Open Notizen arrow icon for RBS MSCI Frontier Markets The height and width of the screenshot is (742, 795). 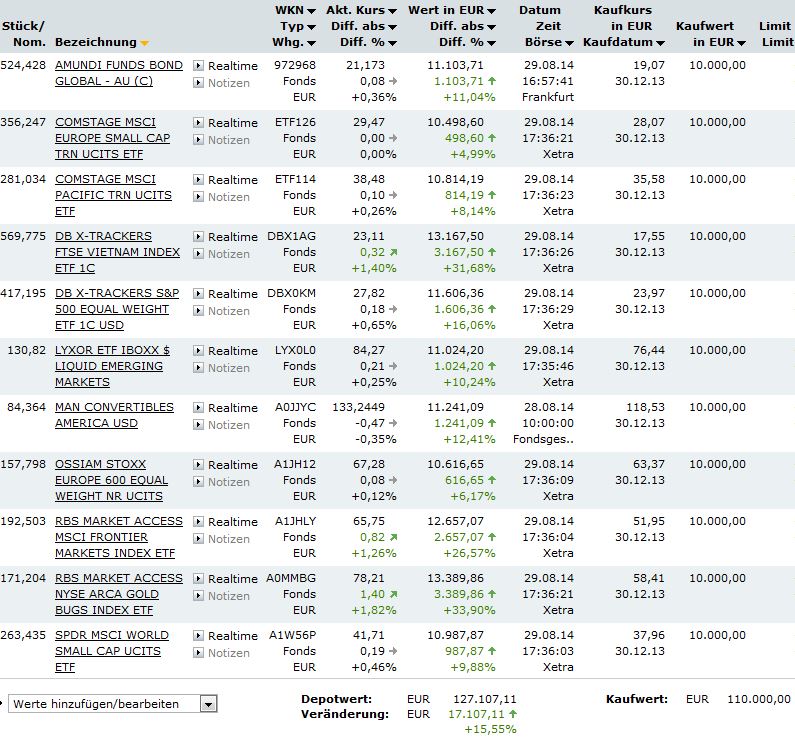(198, 538)
